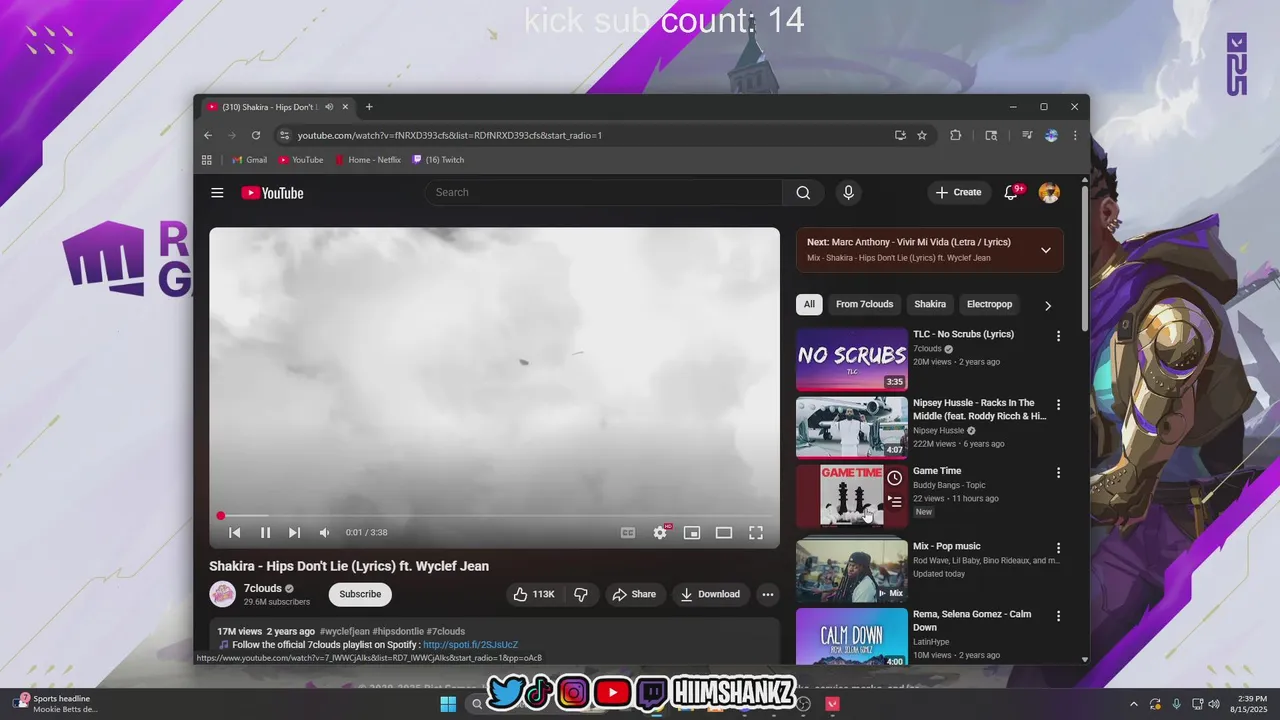The width and height of the screenshot is (1280, 720).
Task: Search with your voice microphone icon
Action: pos(848,193)
